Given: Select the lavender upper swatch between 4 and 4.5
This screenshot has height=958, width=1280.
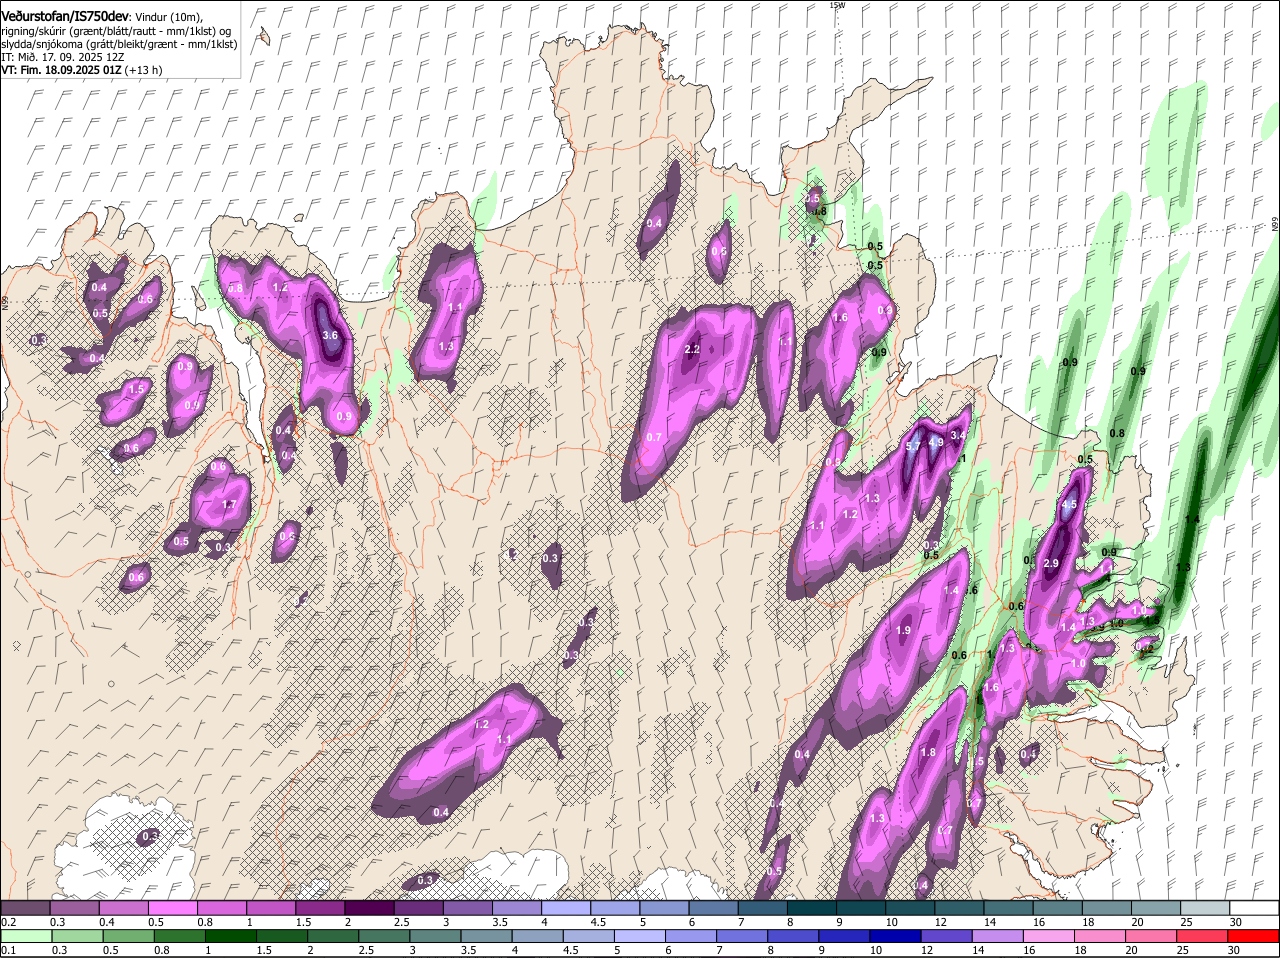Looking at the screenshot, I should tap(564, 908).
